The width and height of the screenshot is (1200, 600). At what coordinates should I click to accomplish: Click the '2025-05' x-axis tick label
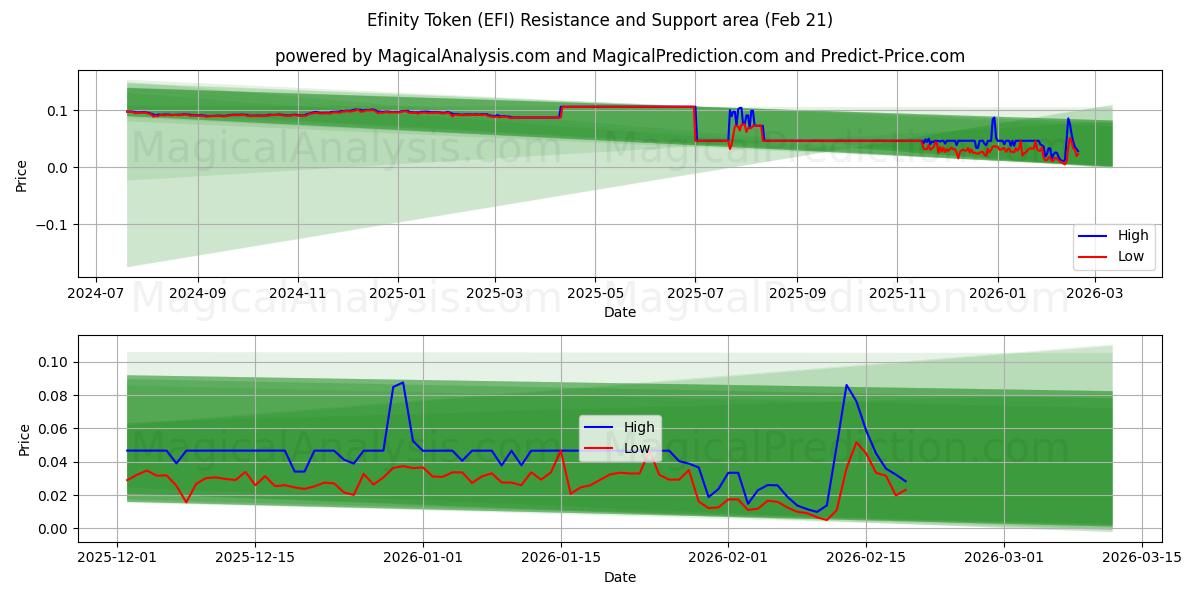[595, 293]
